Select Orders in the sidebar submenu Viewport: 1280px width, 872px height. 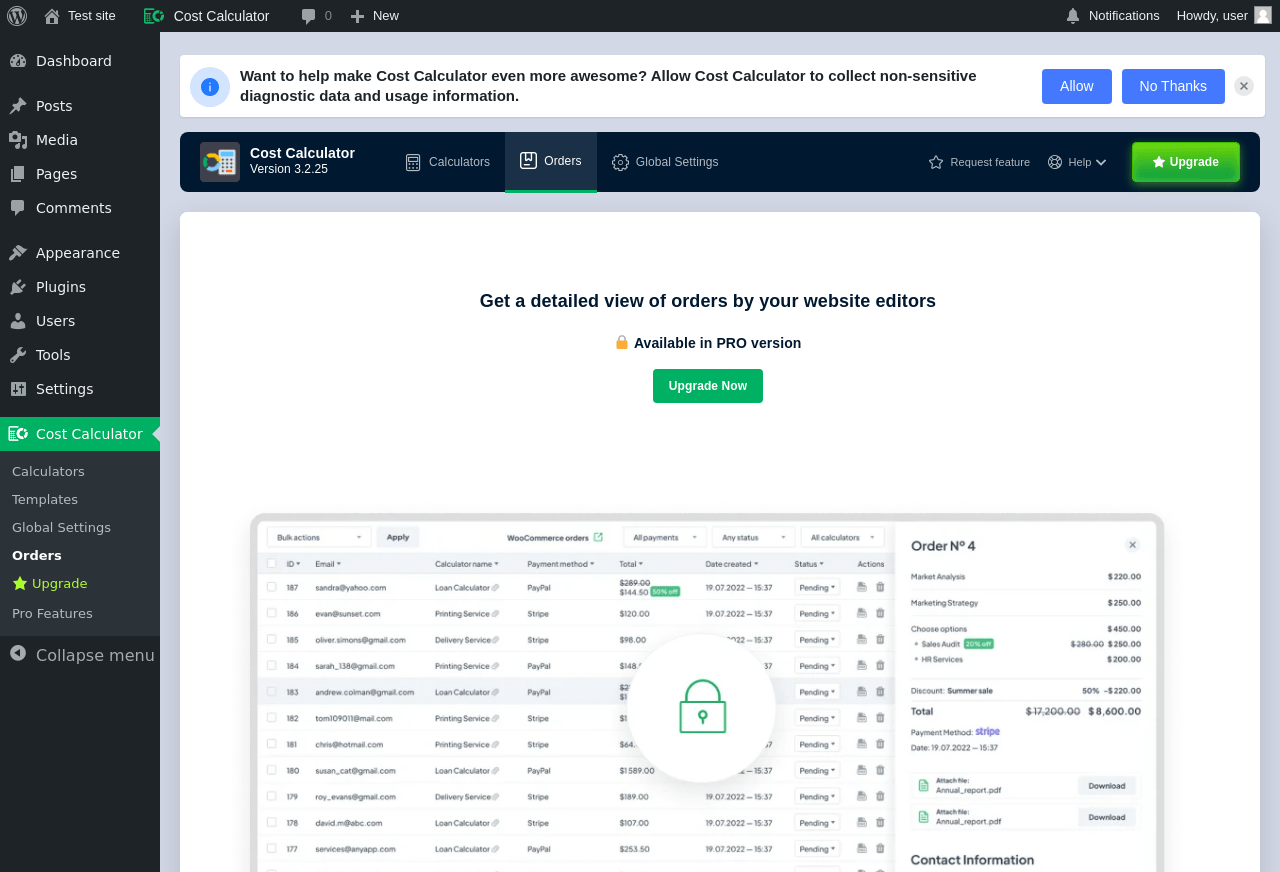(37, 556)
